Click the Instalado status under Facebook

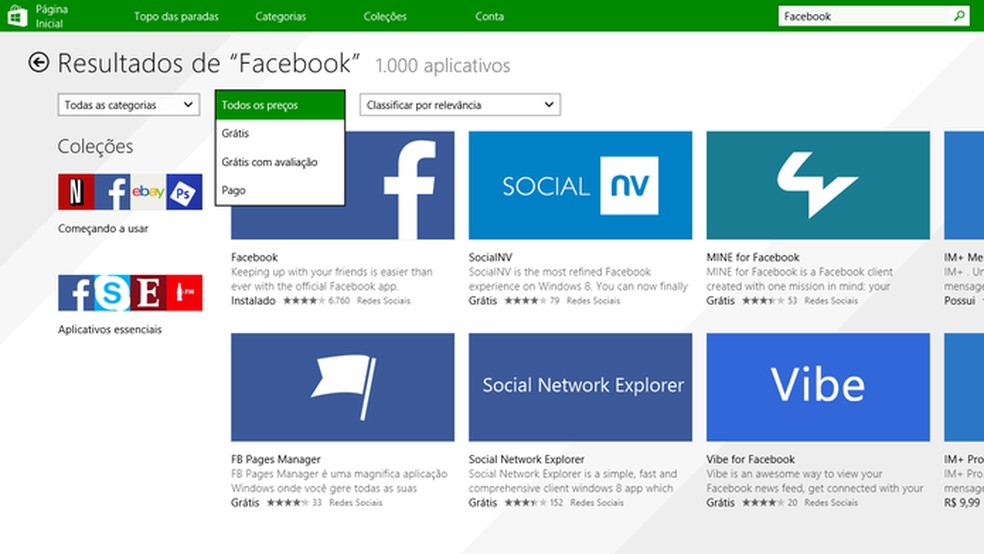[x=253, y=301]
